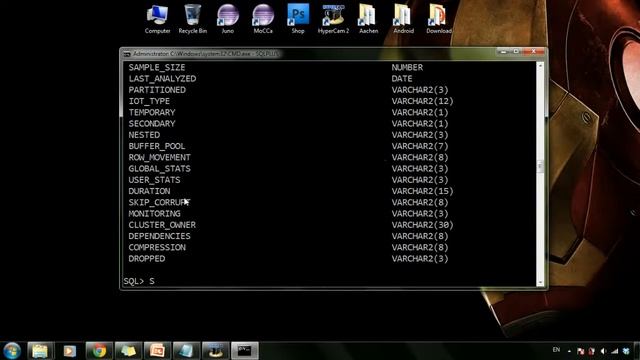
Task: Click the console scrollbar up arrow
Action: (x=540, y=65)
